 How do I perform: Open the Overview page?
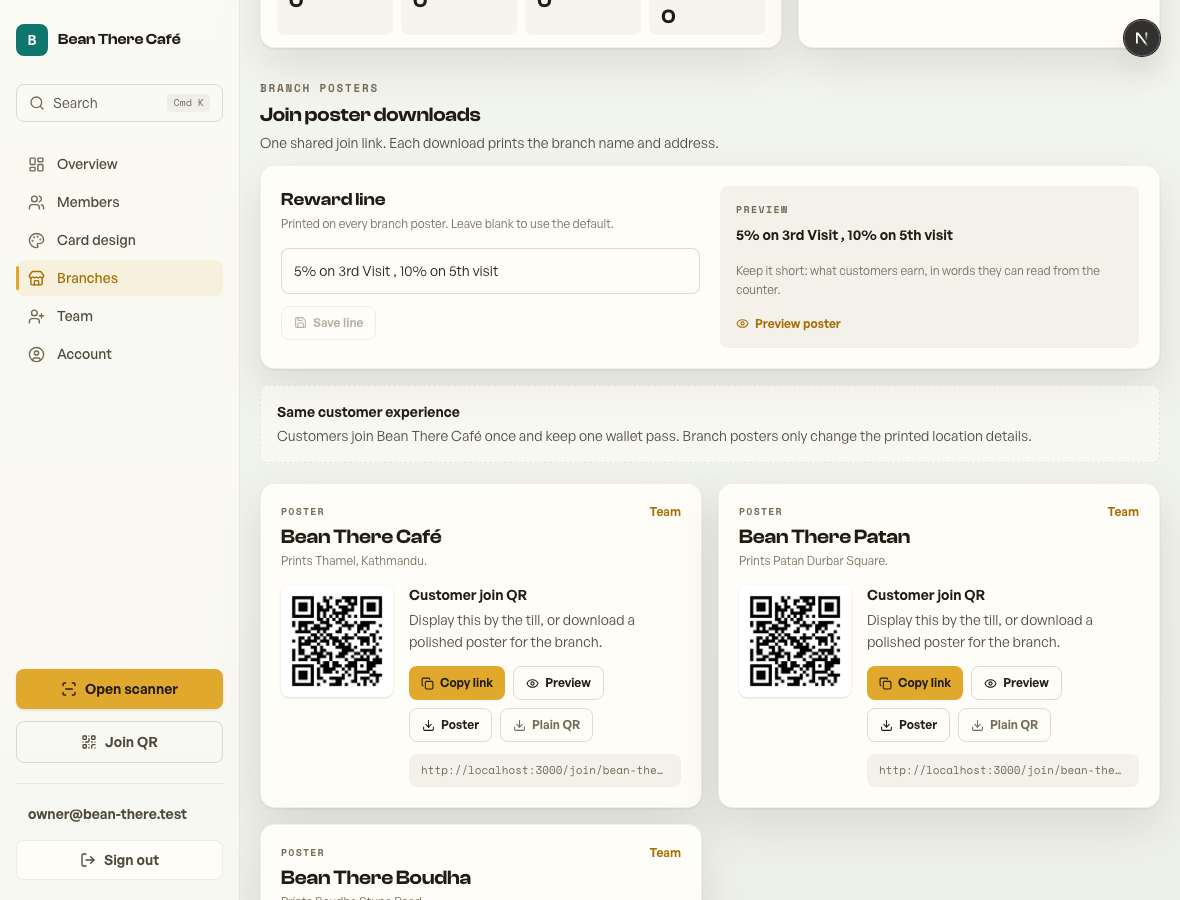(119, 164)
